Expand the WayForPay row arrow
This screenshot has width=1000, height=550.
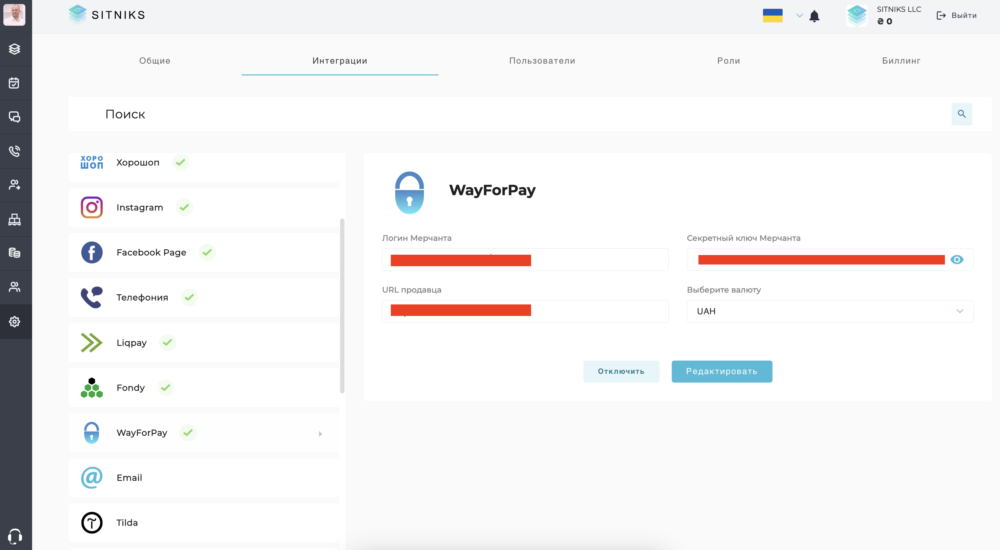click(320, 434)
